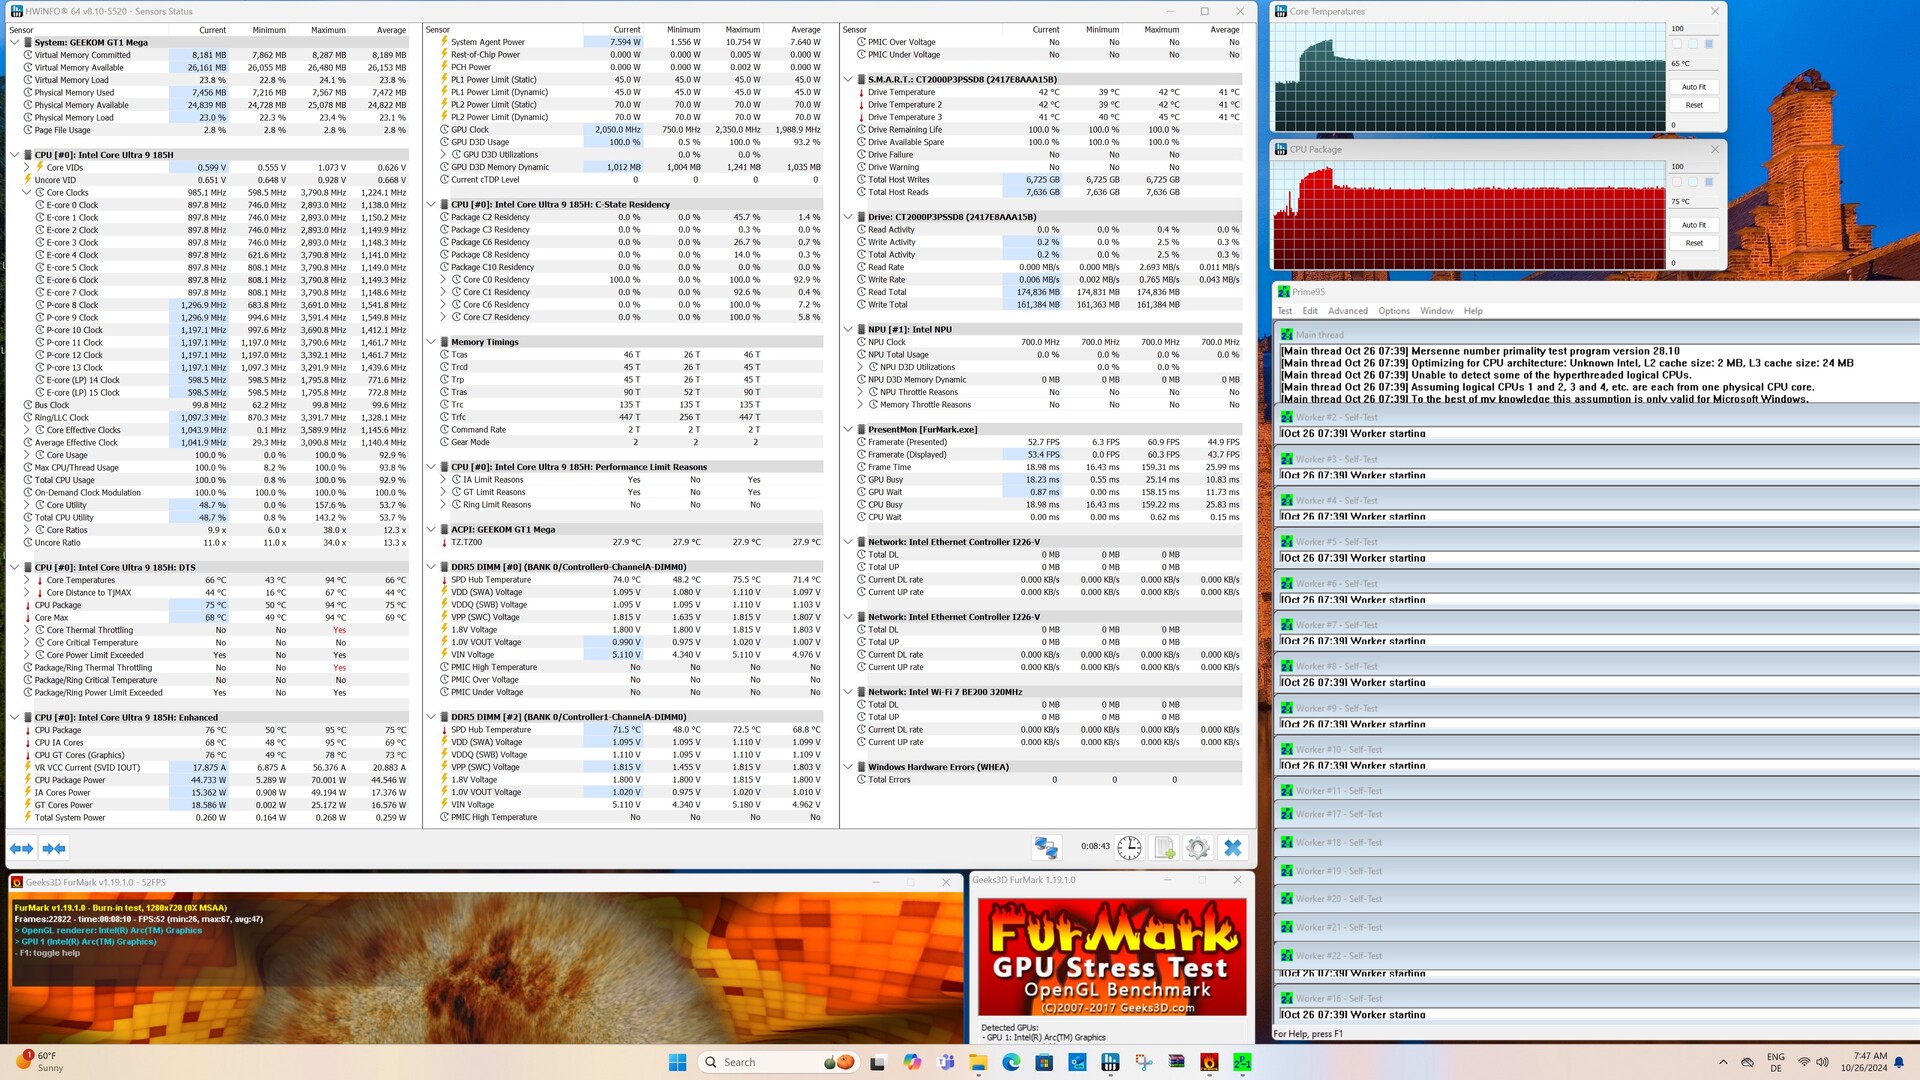The width and height of the screenshot is (1920, 1080).
Task: Switch to FurMark via its taskbar icon
Action: click(1209, 1062)
